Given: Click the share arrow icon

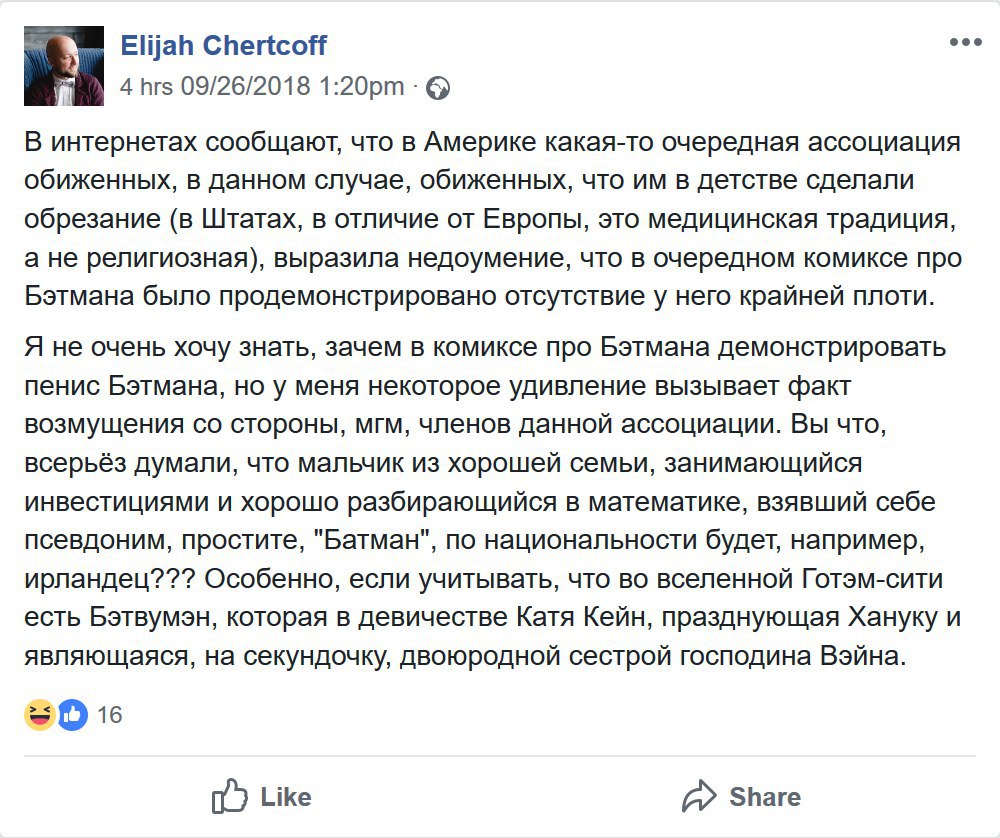Looking at the screenshot, I should (700, 796).
